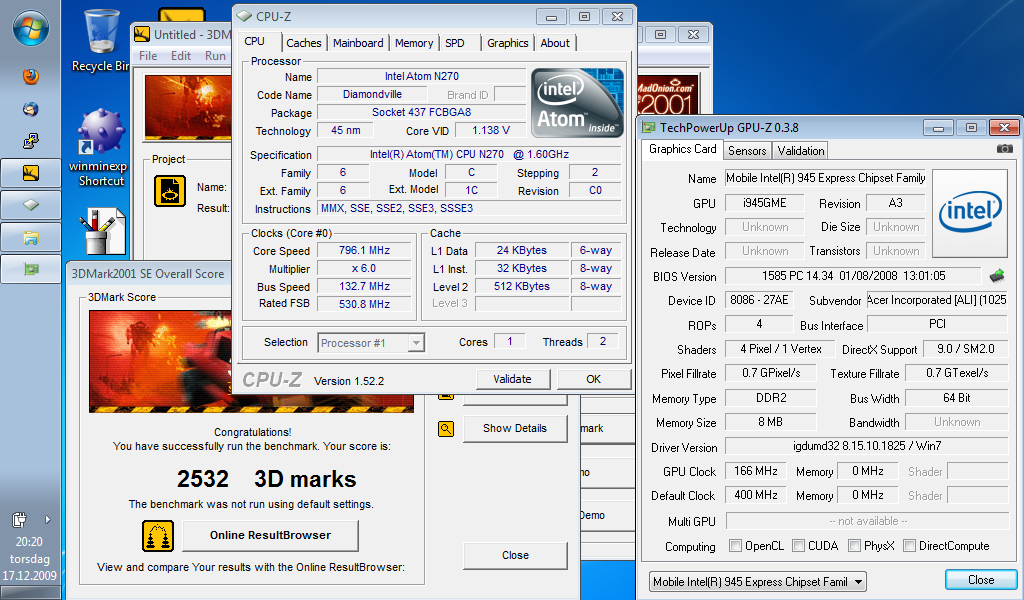This screenshot has height=600, width=1024.
Task: Click the Intel Atom logo in CPU-Z
Action: 577,103
